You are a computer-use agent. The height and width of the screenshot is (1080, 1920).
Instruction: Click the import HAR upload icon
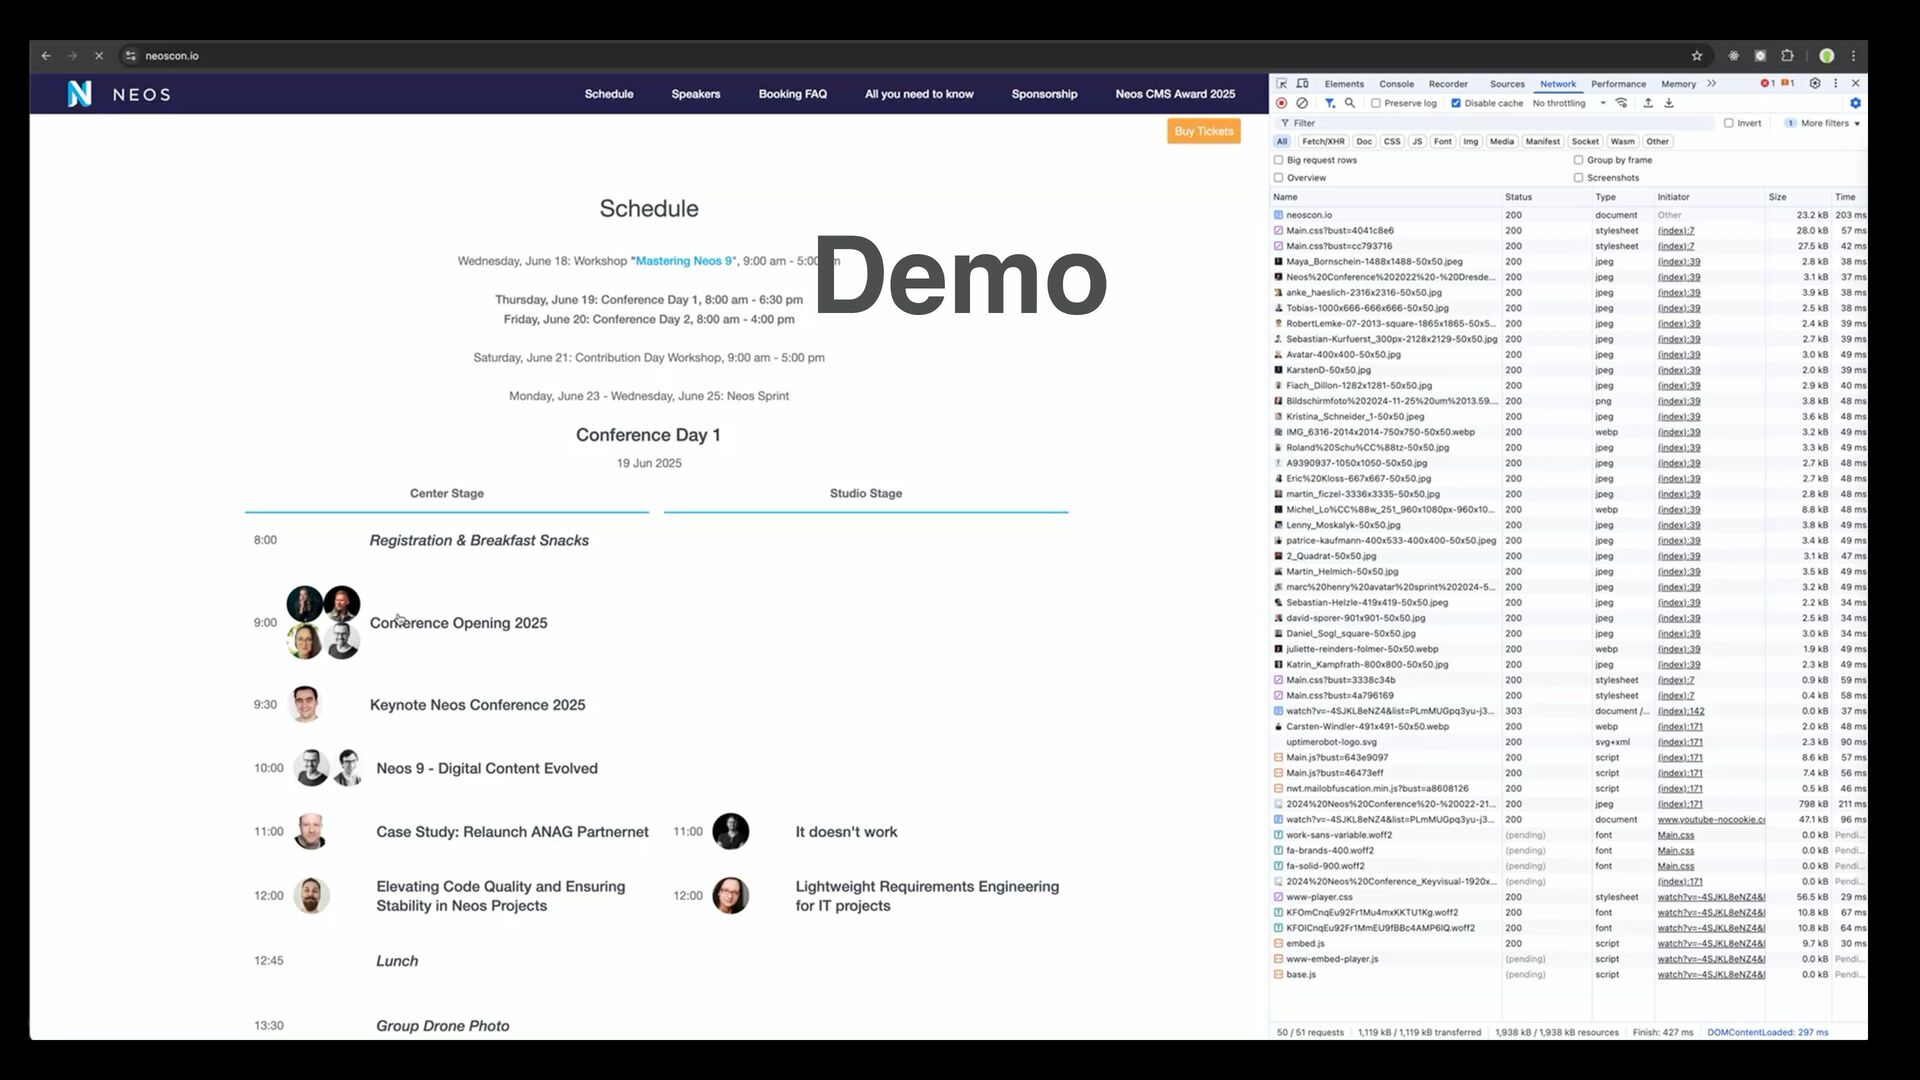[x=1648, y=103]
